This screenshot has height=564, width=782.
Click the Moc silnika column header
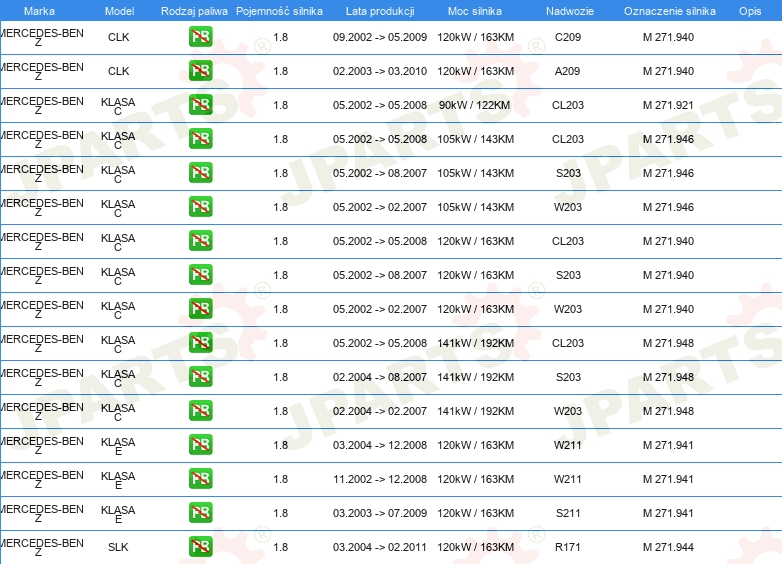[475, 11]
